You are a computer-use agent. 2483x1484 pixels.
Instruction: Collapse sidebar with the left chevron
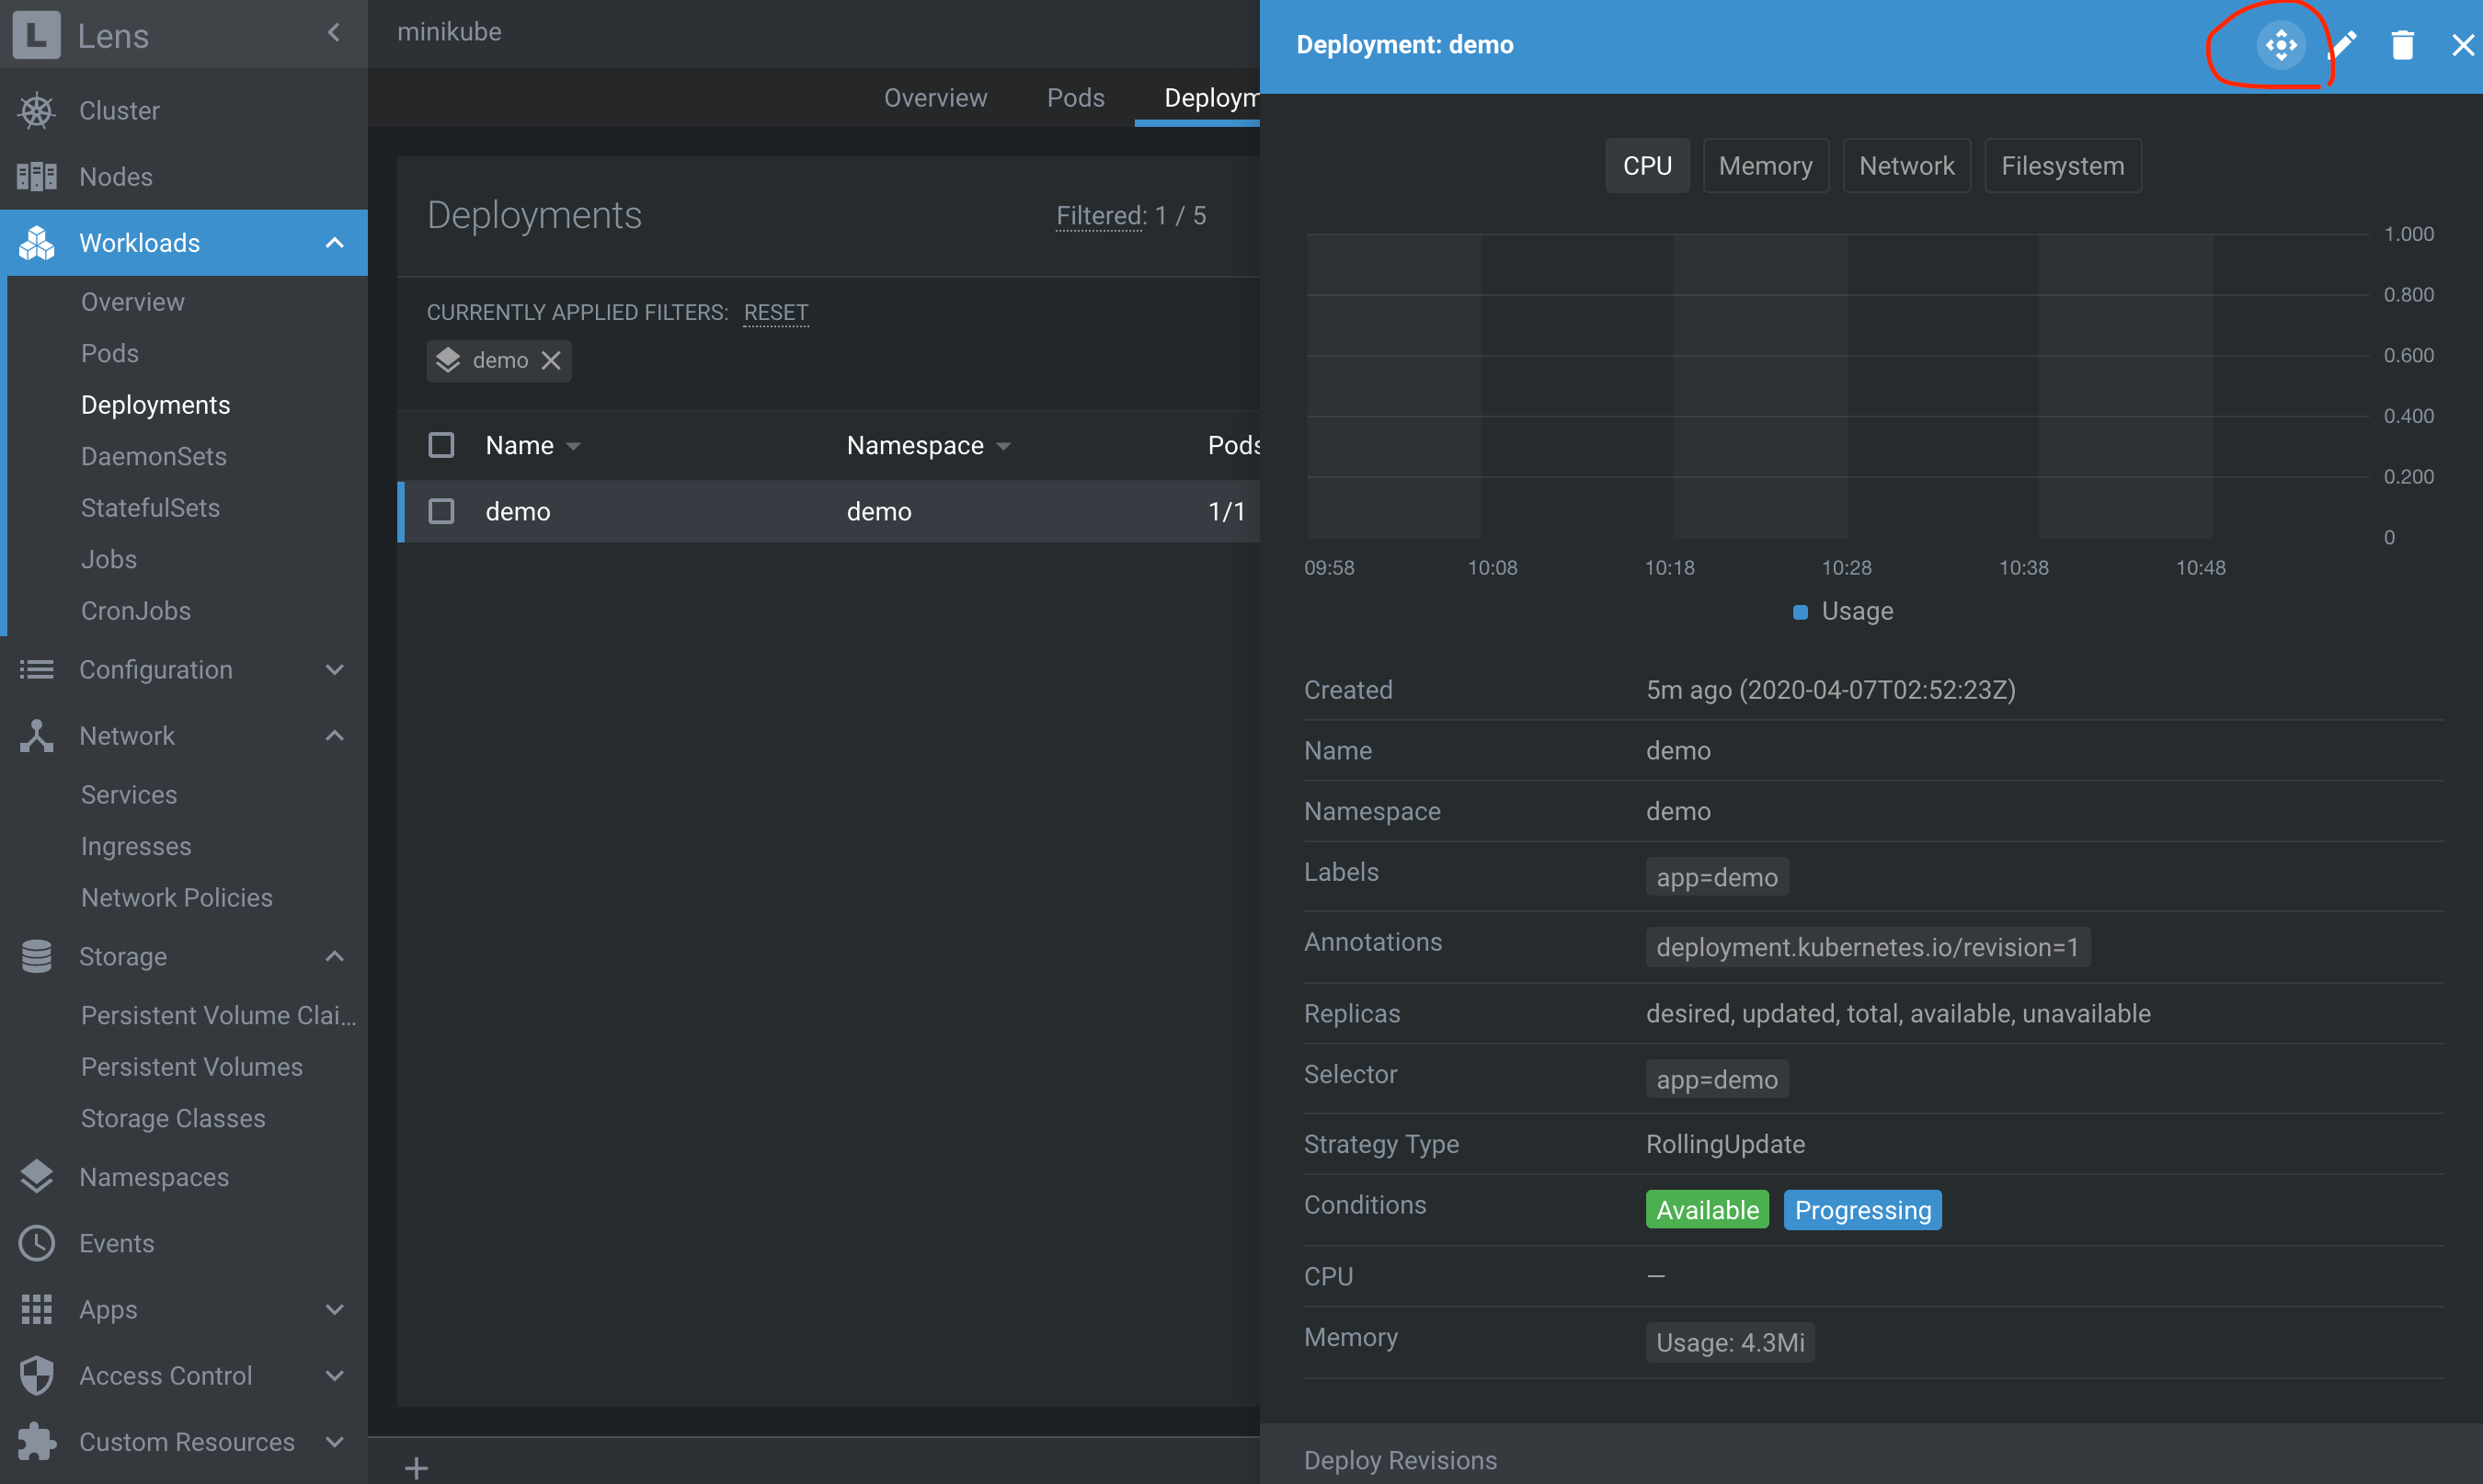pos(334,34)
